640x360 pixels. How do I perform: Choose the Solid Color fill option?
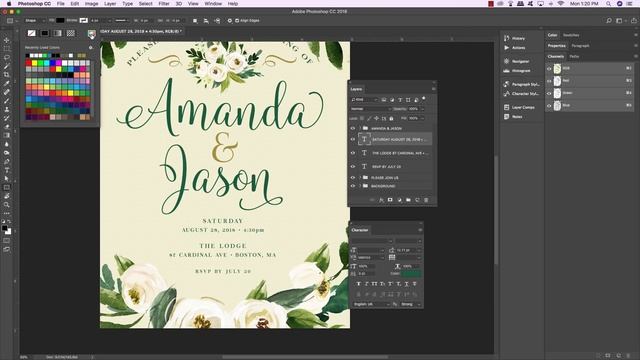click(x=44, y=33)
